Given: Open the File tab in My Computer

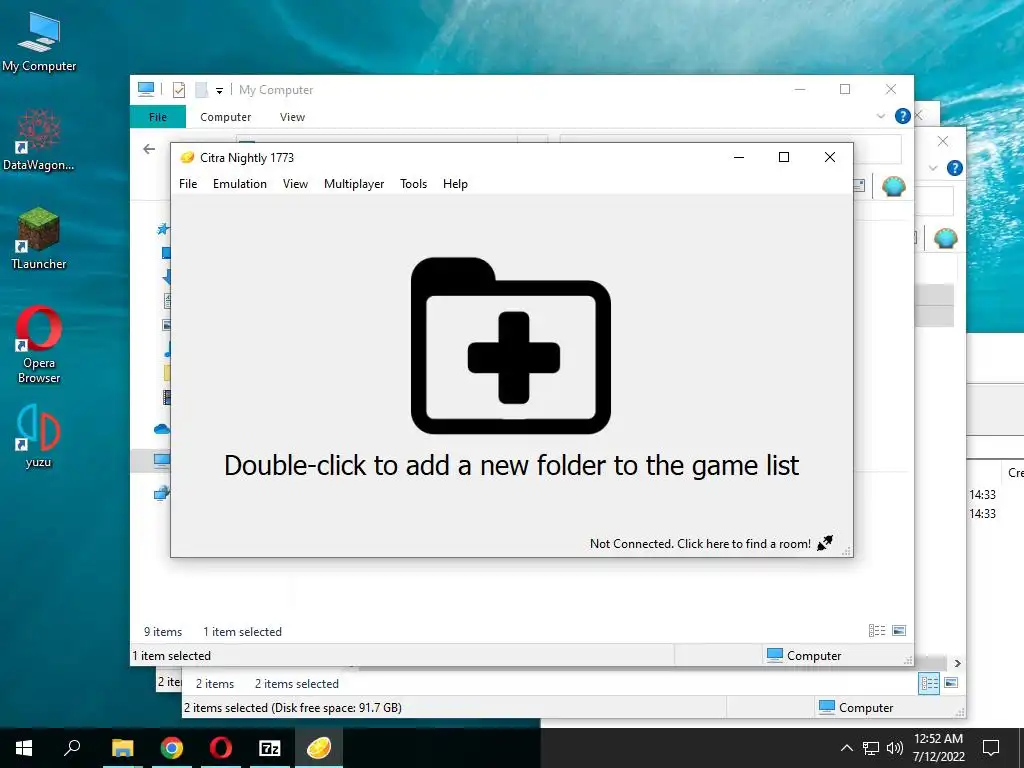Looking at the screenshot, I should tap(158, 117).
